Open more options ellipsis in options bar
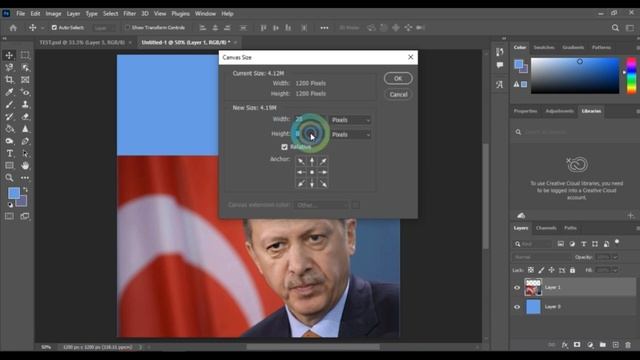Image resolution: width=640 pixels, height=360 pixels. point(324,28)
